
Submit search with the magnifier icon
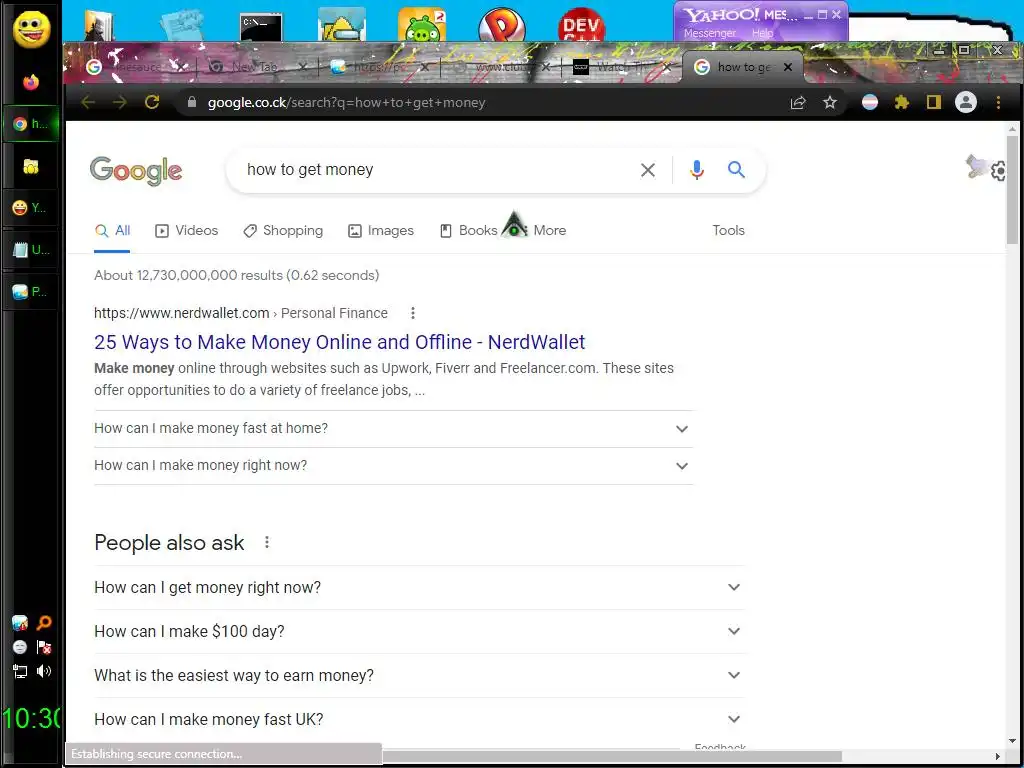click(x=736, y=170)
